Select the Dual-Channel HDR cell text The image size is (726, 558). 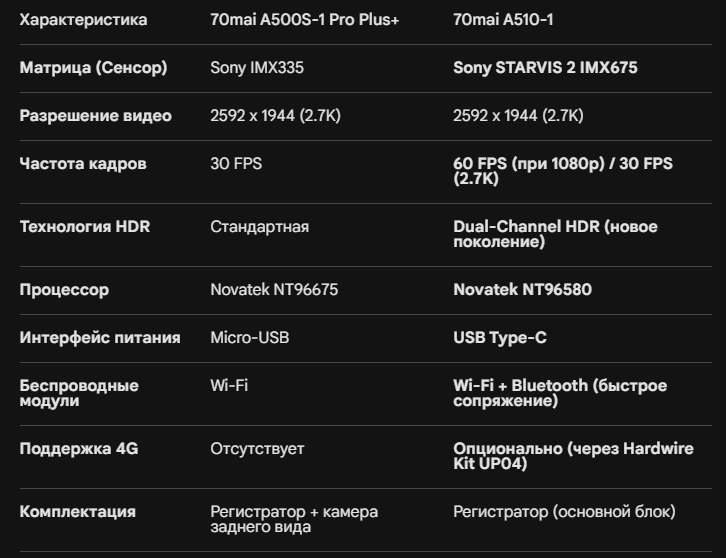(555, 234)
